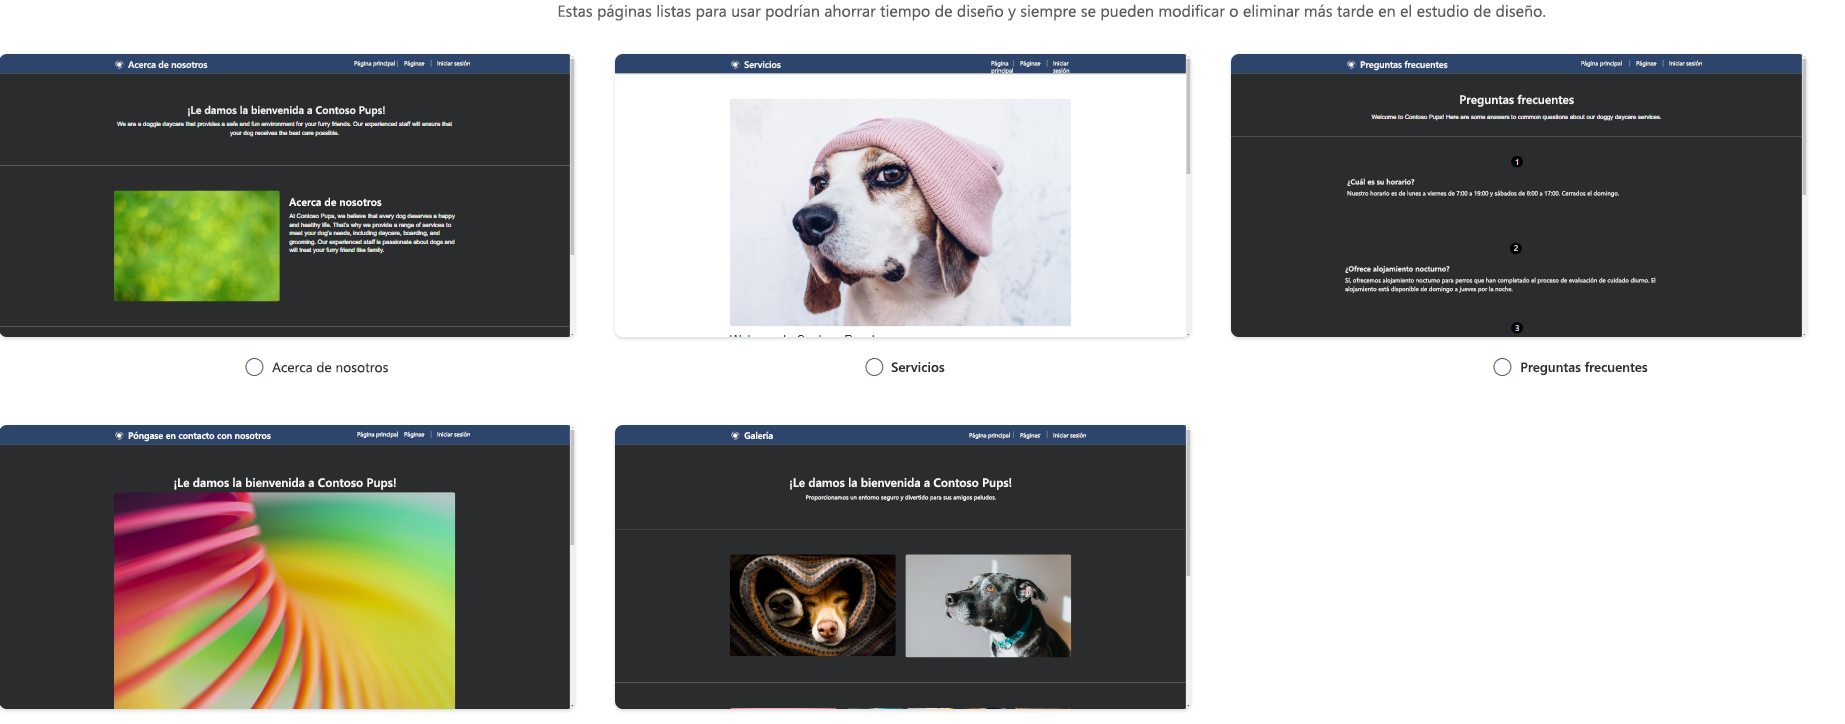Open the Póngase en contacto page preview
Screen dimensions: 1845x724
coord(285,567)
